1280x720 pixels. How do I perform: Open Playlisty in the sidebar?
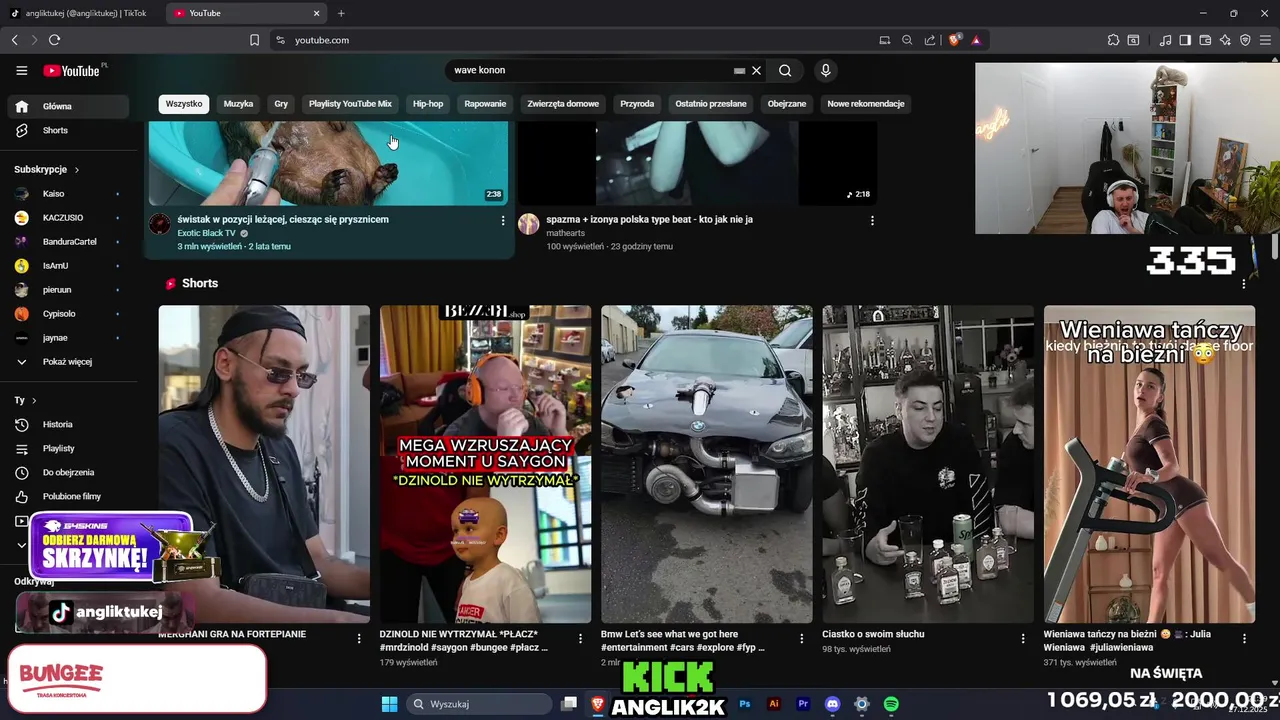pos(68,448)
